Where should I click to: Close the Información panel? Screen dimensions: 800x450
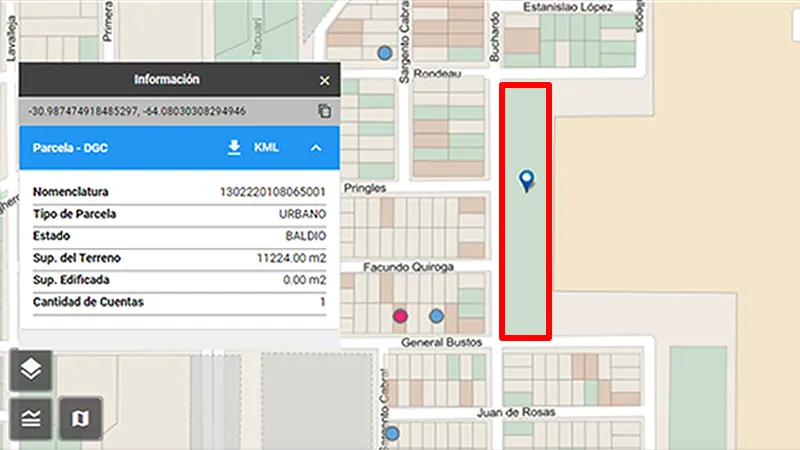(324, 80)
